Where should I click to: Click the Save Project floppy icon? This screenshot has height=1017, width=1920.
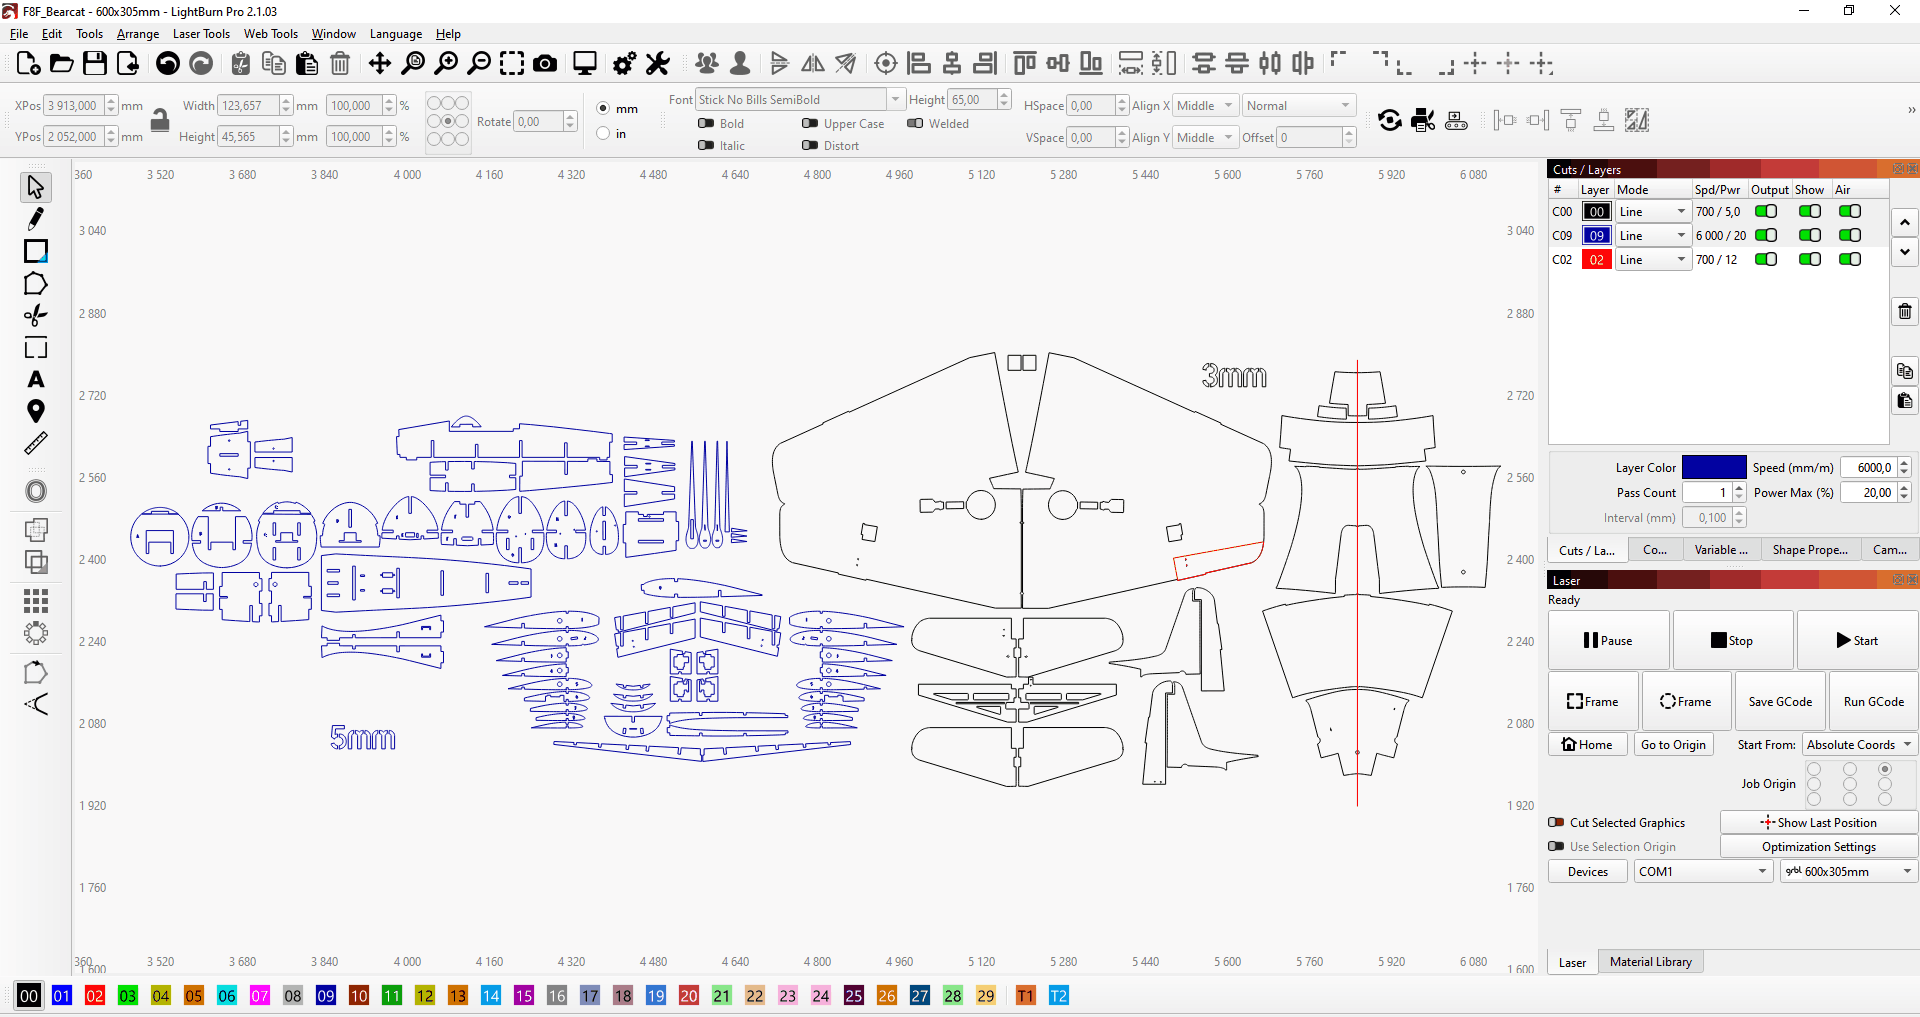pyautogui.click(x=95, y=64)
